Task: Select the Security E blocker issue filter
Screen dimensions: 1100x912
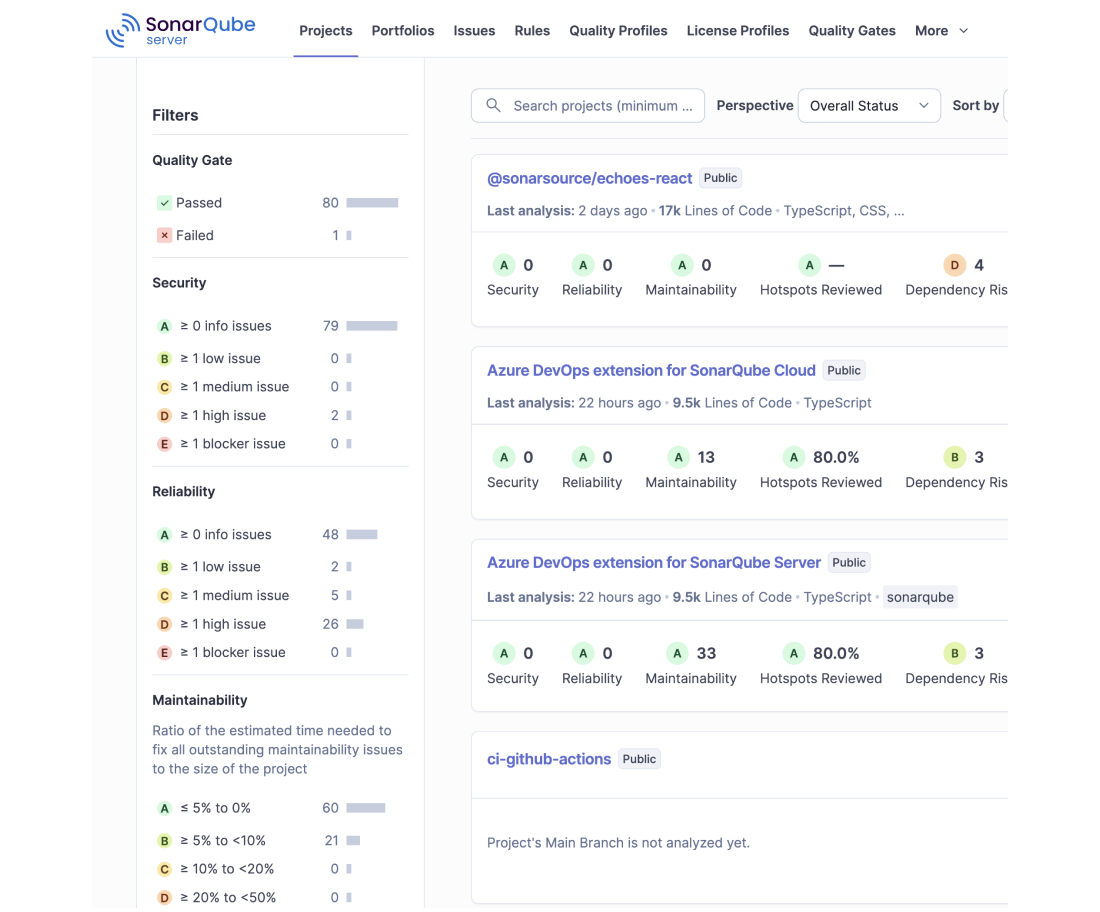Action: tap(277, 444)
